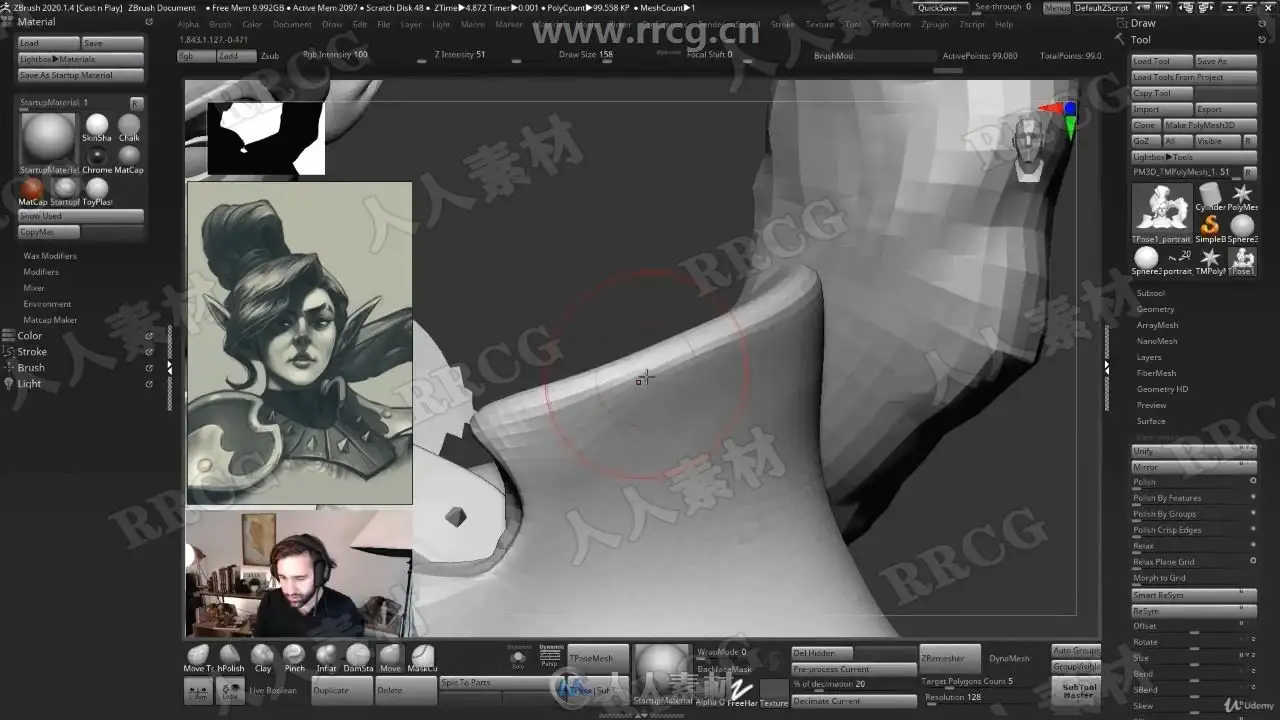Choose the Chalk material sphere

(x=129, y=128)
